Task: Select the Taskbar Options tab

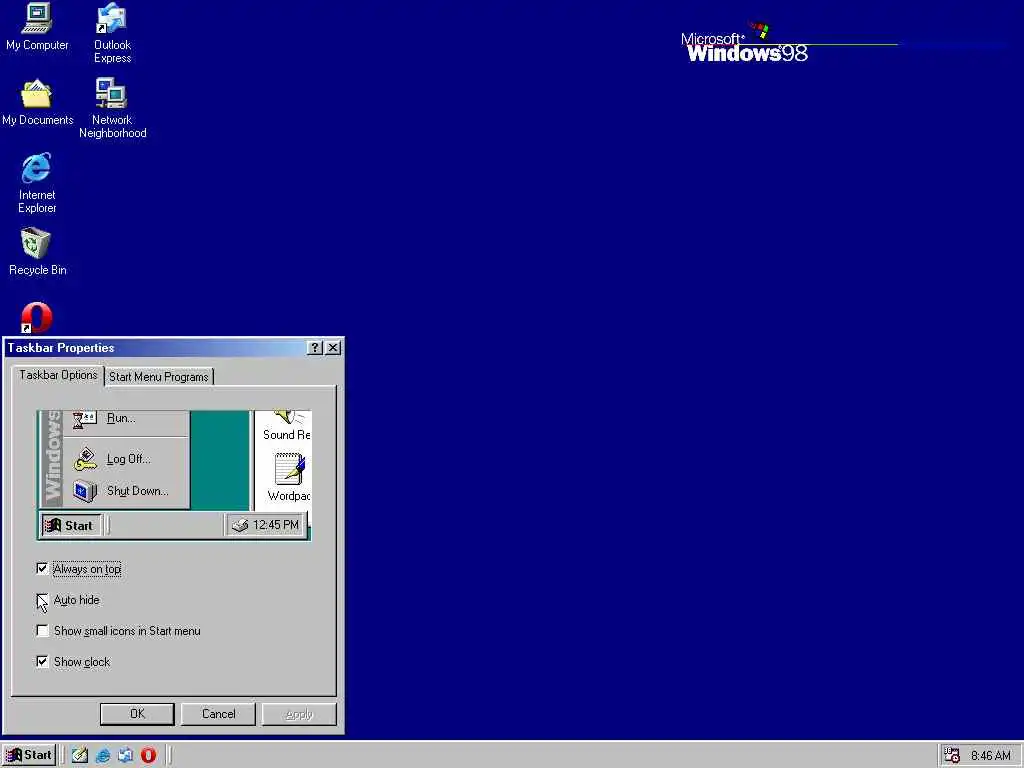Action: click(x=58, y=375)
